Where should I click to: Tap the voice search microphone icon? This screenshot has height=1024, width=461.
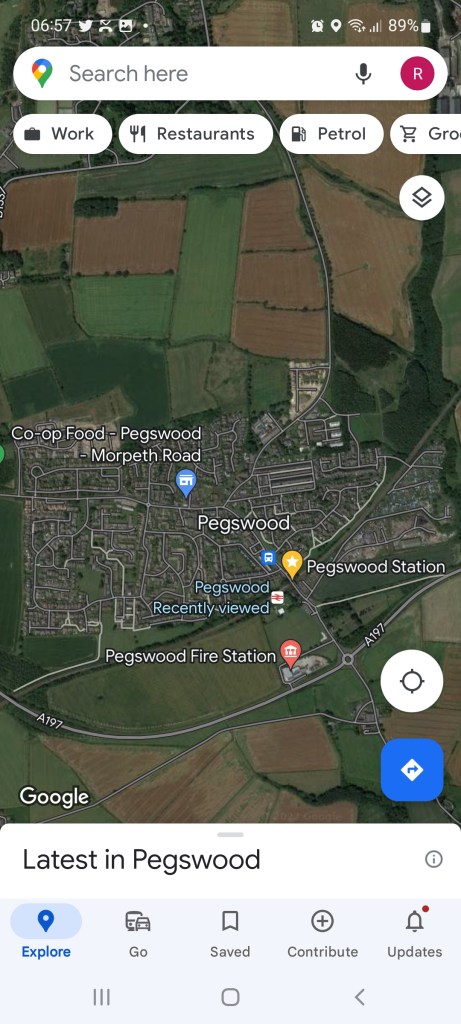363,74
